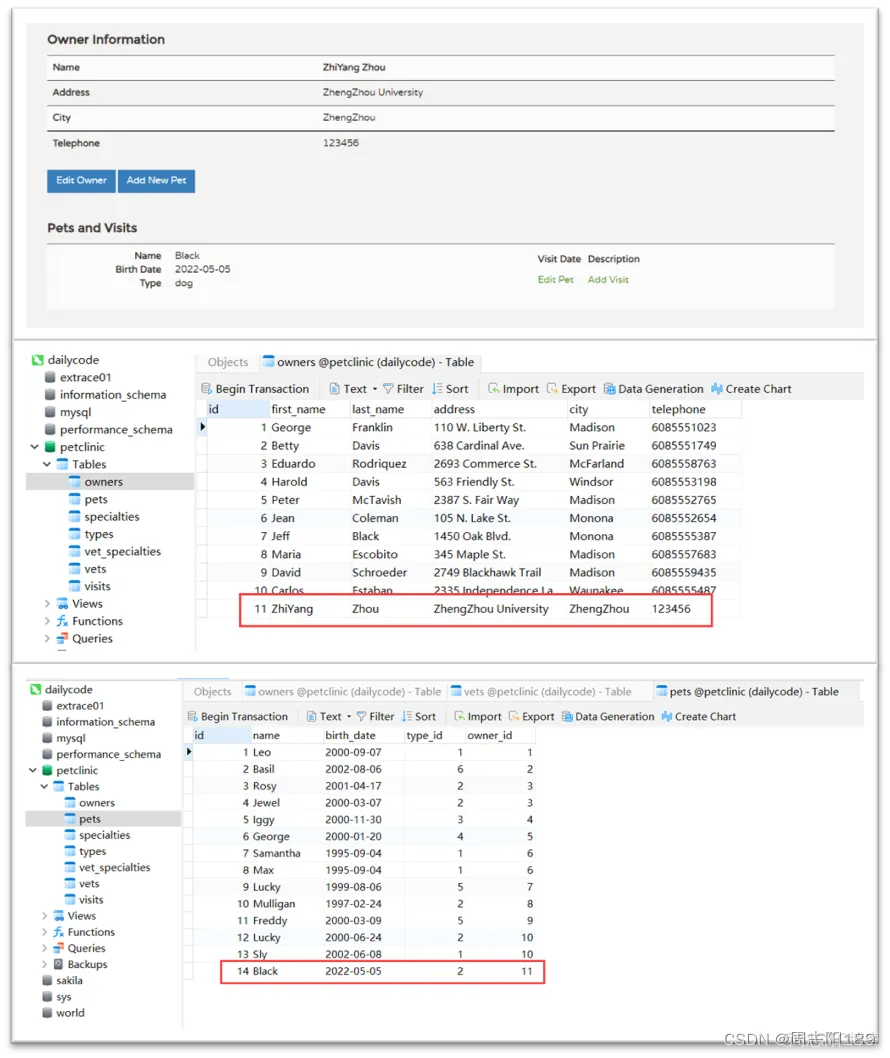This screenshot has height=1058, width=890.
Task: Select information_schema database in upper tree
Action: point(105,395)
